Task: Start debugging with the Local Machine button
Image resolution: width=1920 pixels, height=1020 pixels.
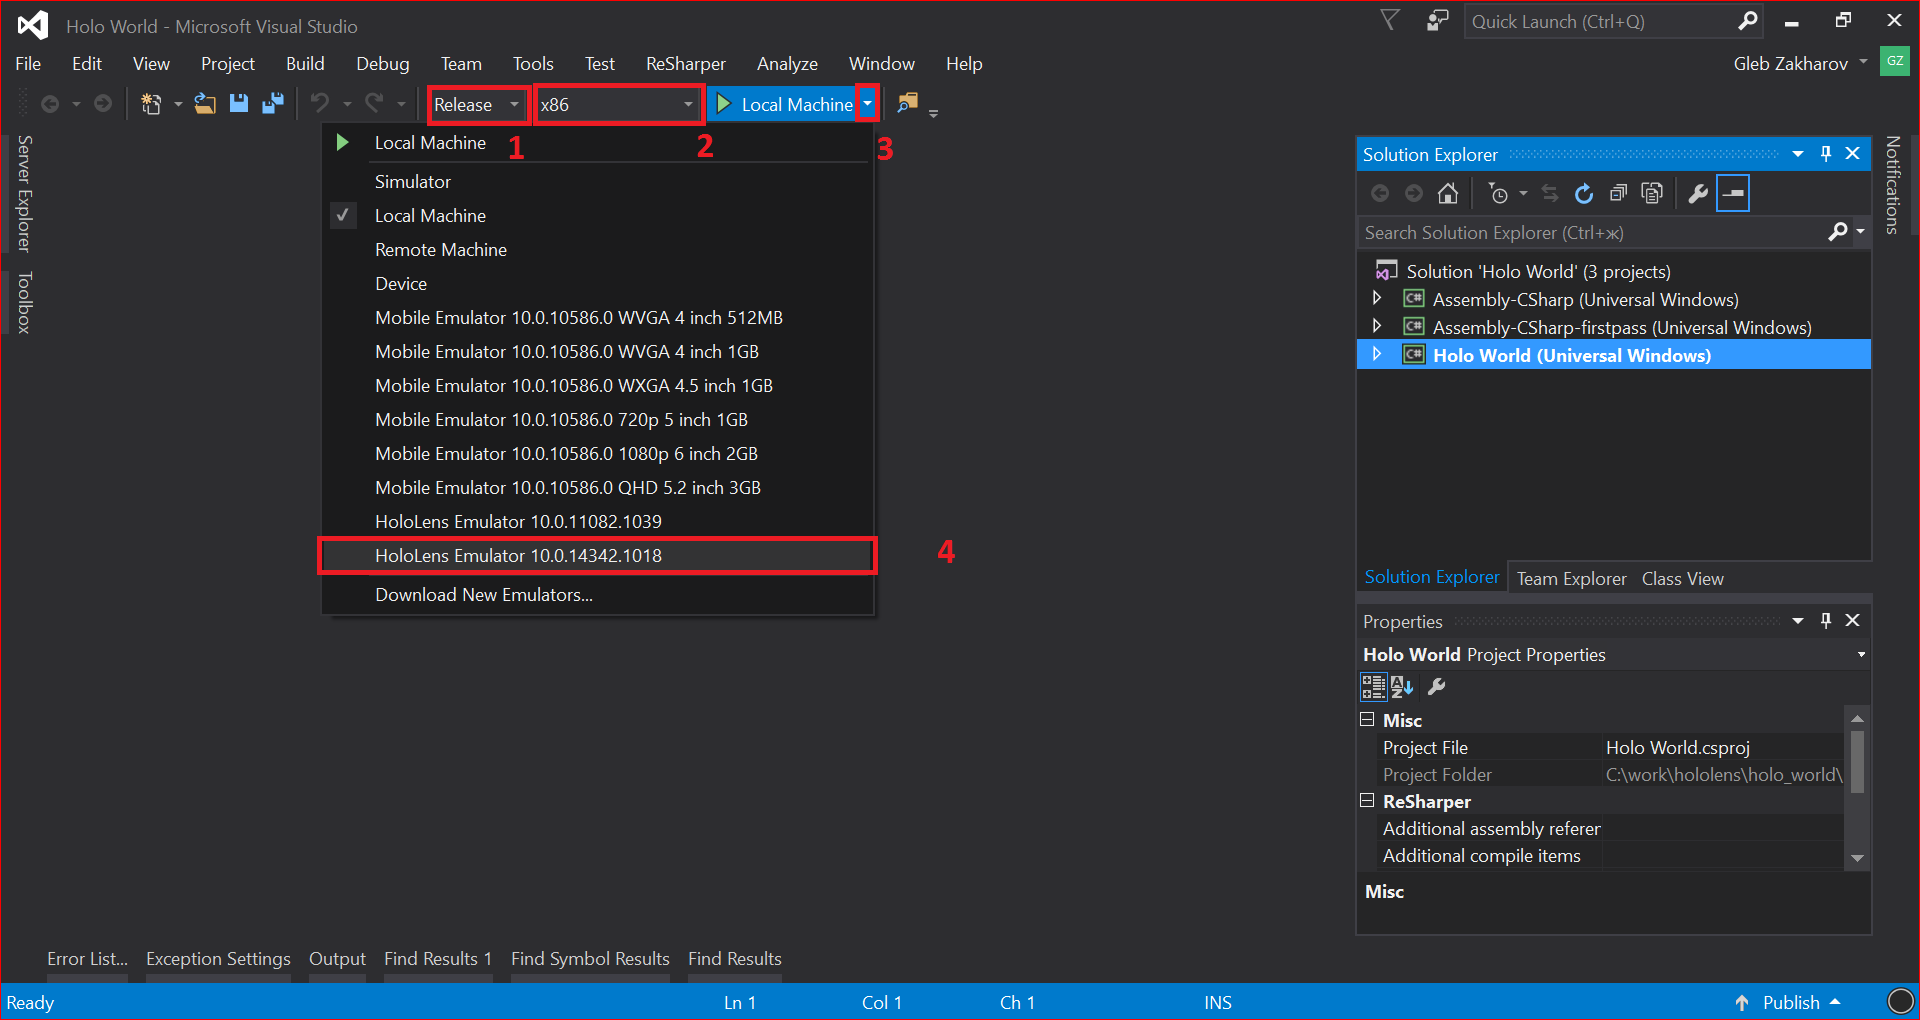Action: [785, 104]
